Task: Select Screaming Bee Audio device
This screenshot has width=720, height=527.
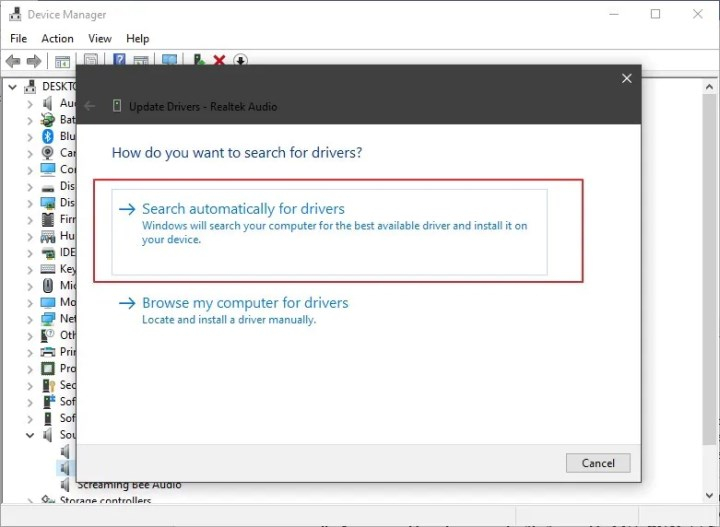Action: click(129, 485)
